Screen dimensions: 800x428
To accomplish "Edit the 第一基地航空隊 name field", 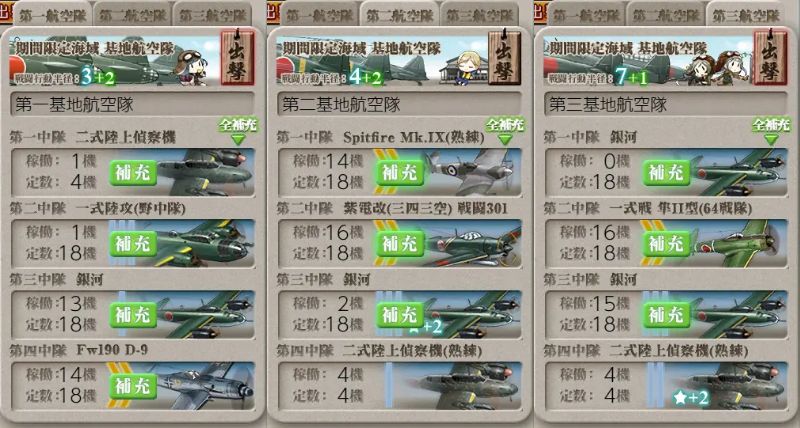I will point(132,105).
